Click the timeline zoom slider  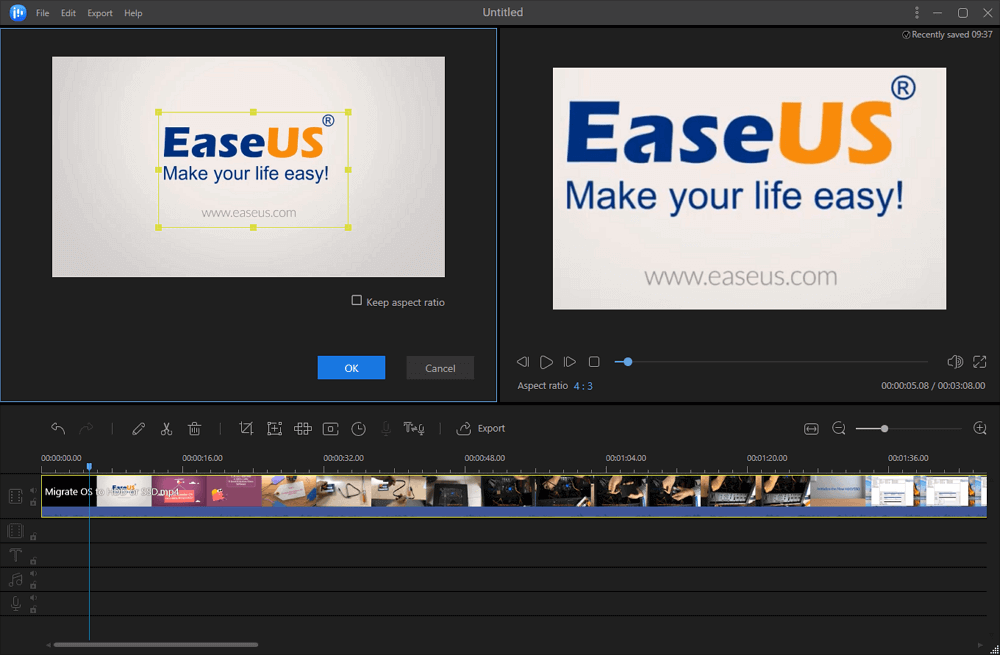point(884,429)
